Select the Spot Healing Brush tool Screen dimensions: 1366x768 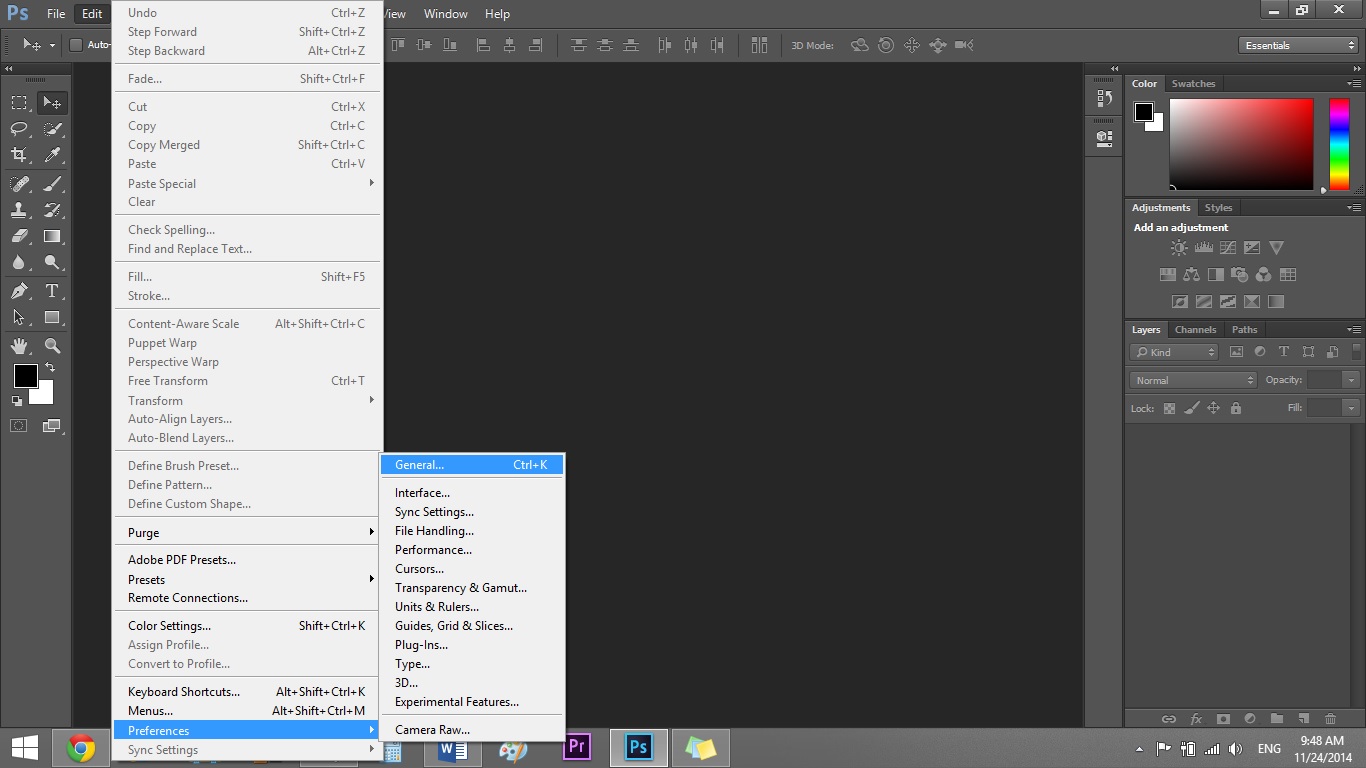click(19, 184)
